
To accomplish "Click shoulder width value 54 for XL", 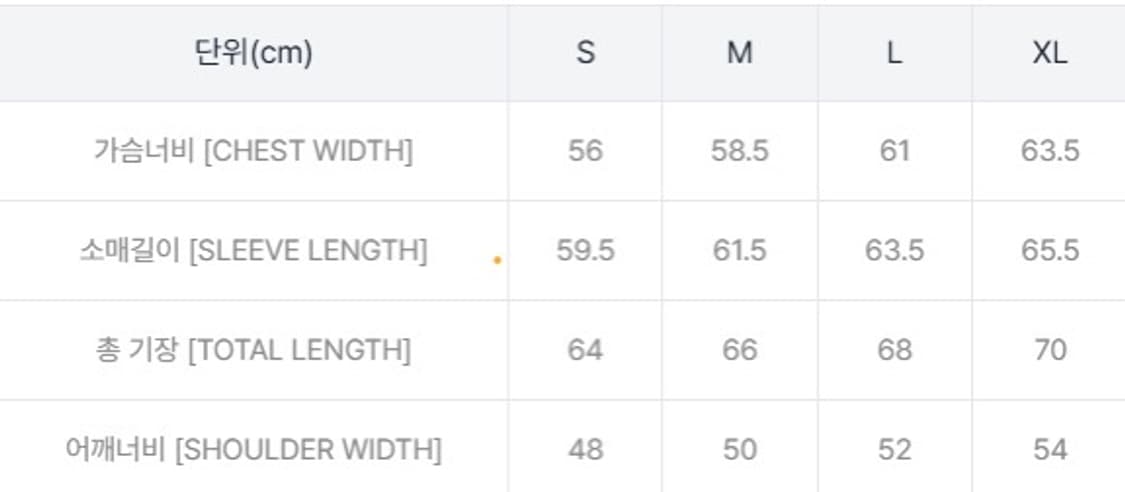I will pyautogui.click(x=1049, y=449).
